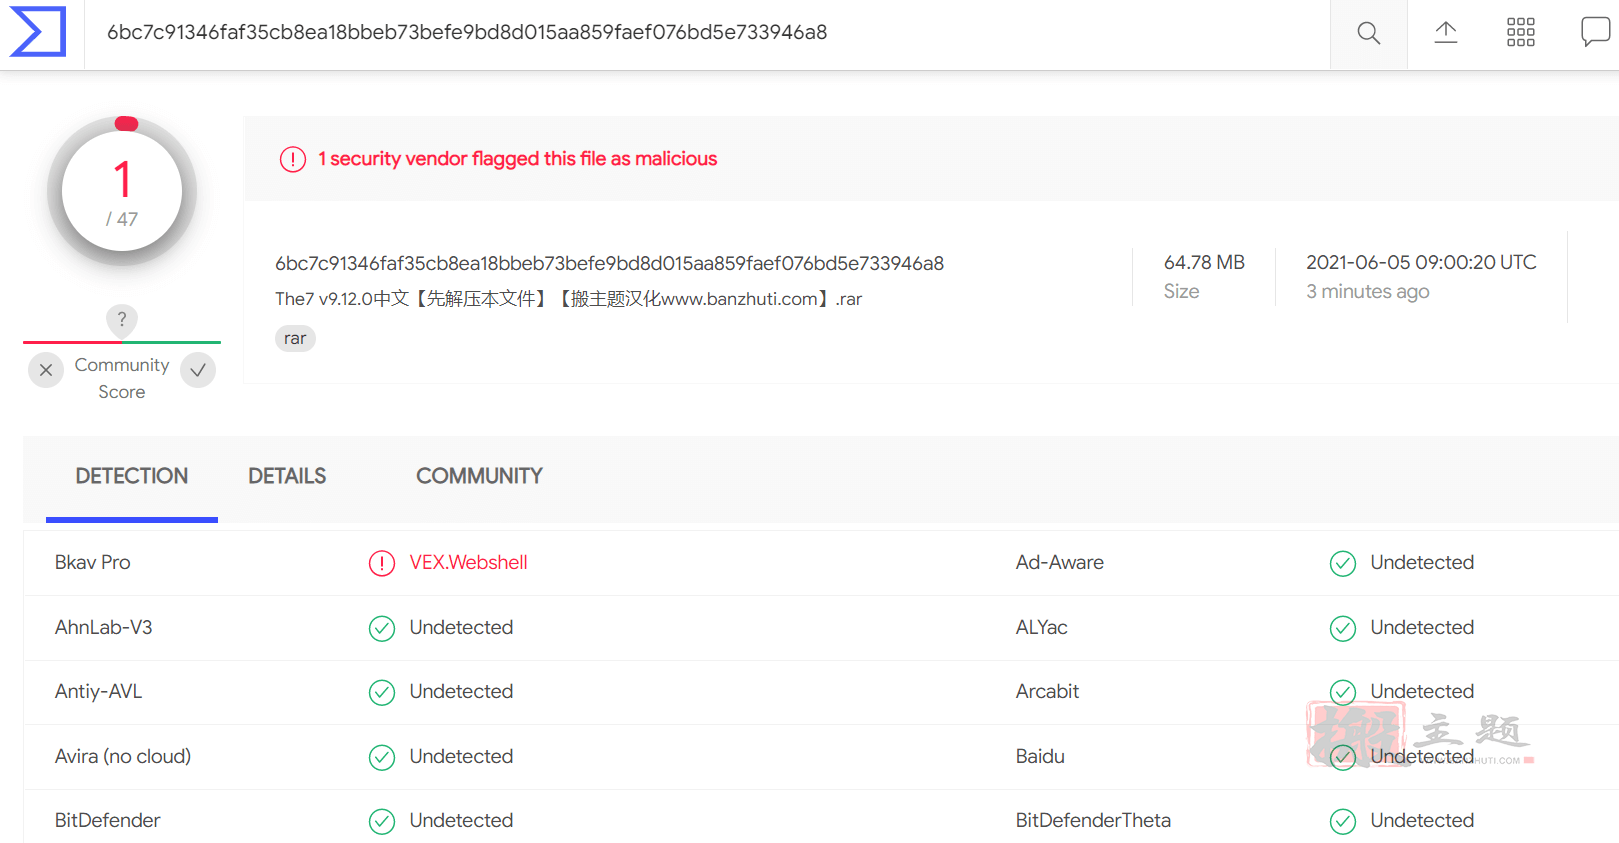Click Undetected result for ALYac

click(x=1422, y=628)
